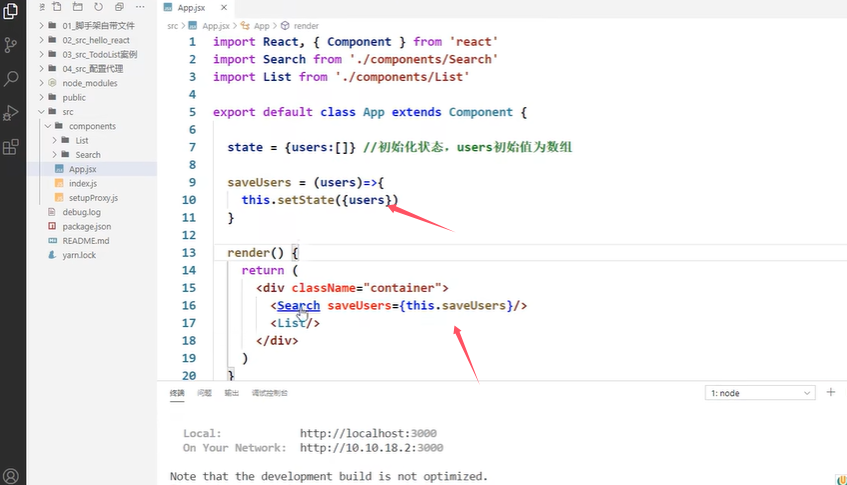This screenshot has height=485, width=847.
Task: Open setupProxy.js in the file tree
Action: [x=92, y=198]
